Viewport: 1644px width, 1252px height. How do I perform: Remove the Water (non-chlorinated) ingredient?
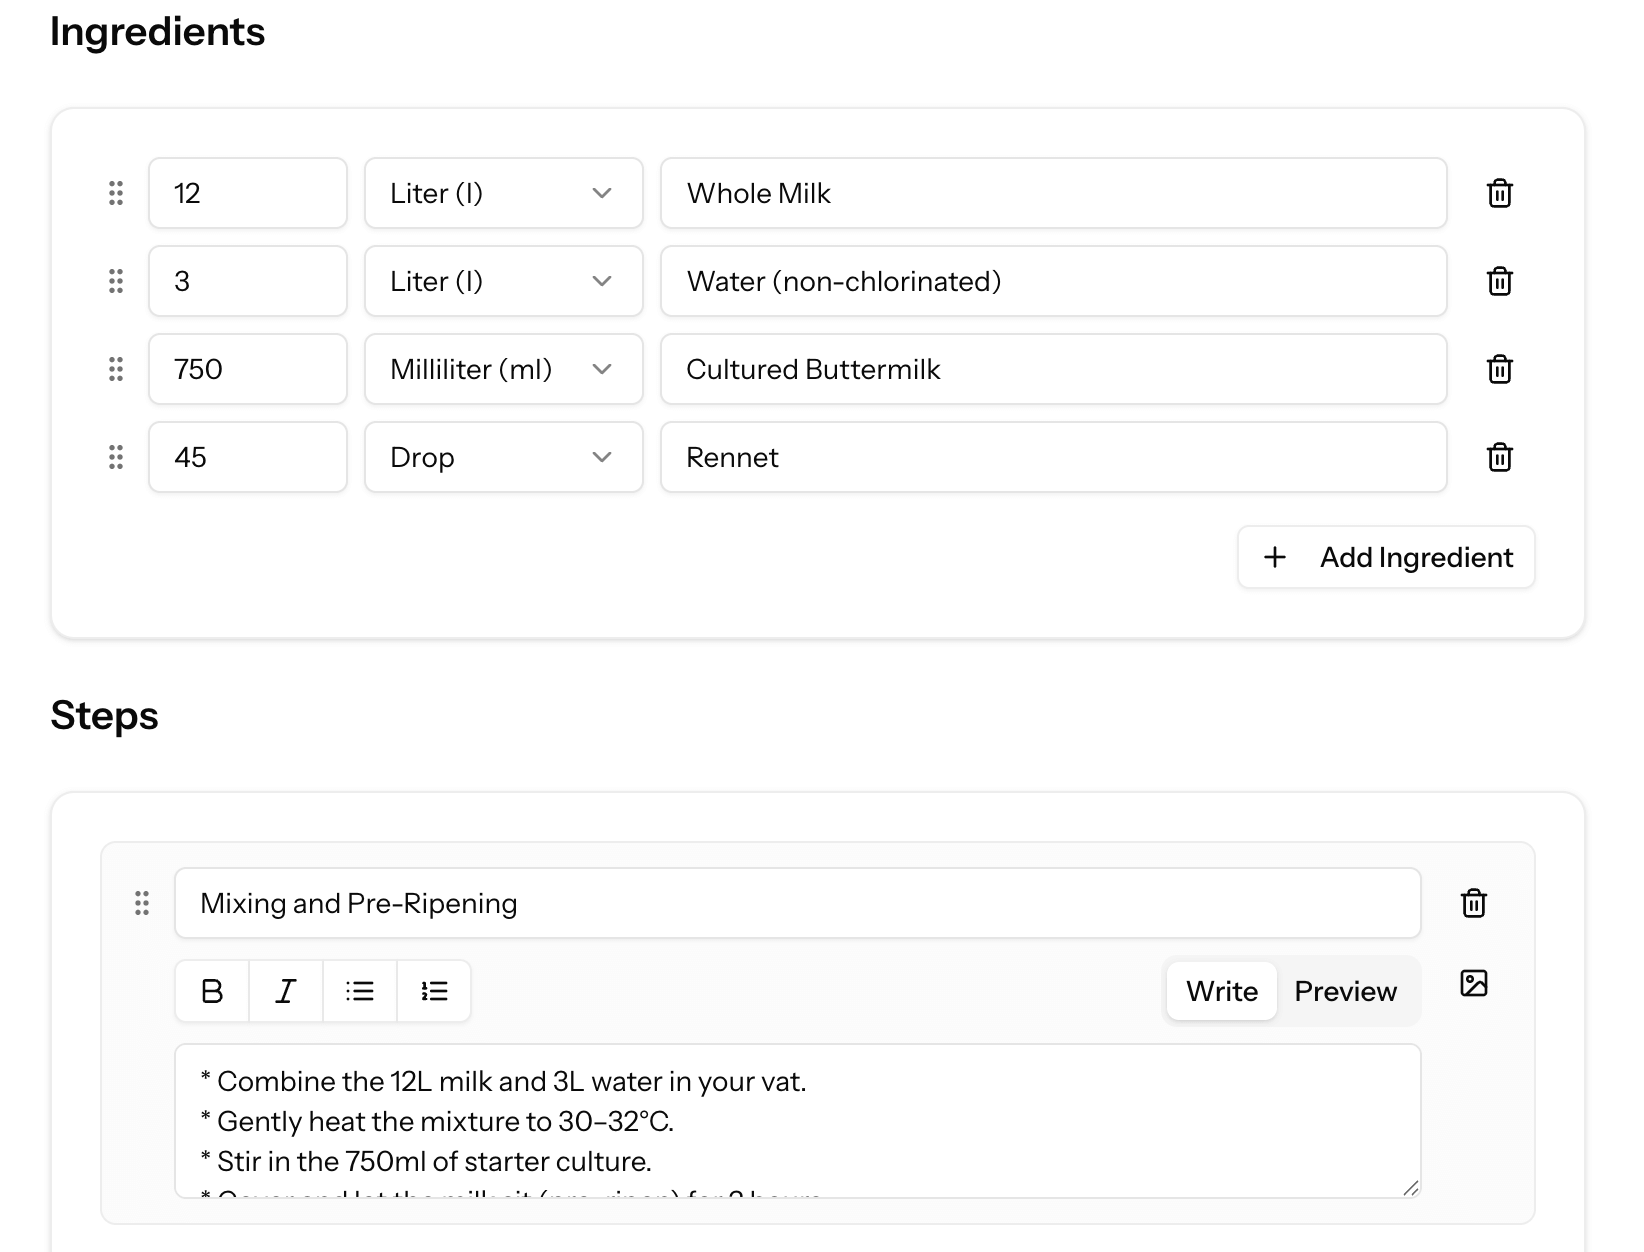[1500, 281]
